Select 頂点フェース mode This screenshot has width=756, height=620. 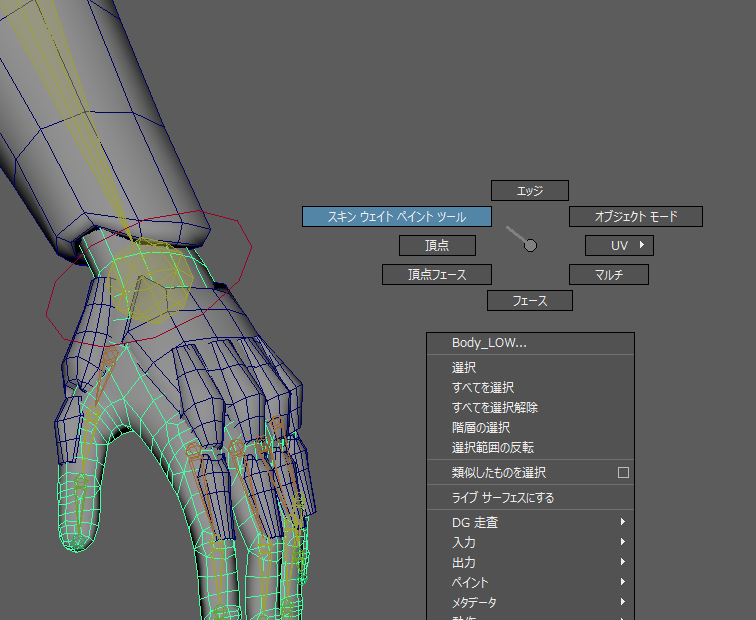point(437,274)
